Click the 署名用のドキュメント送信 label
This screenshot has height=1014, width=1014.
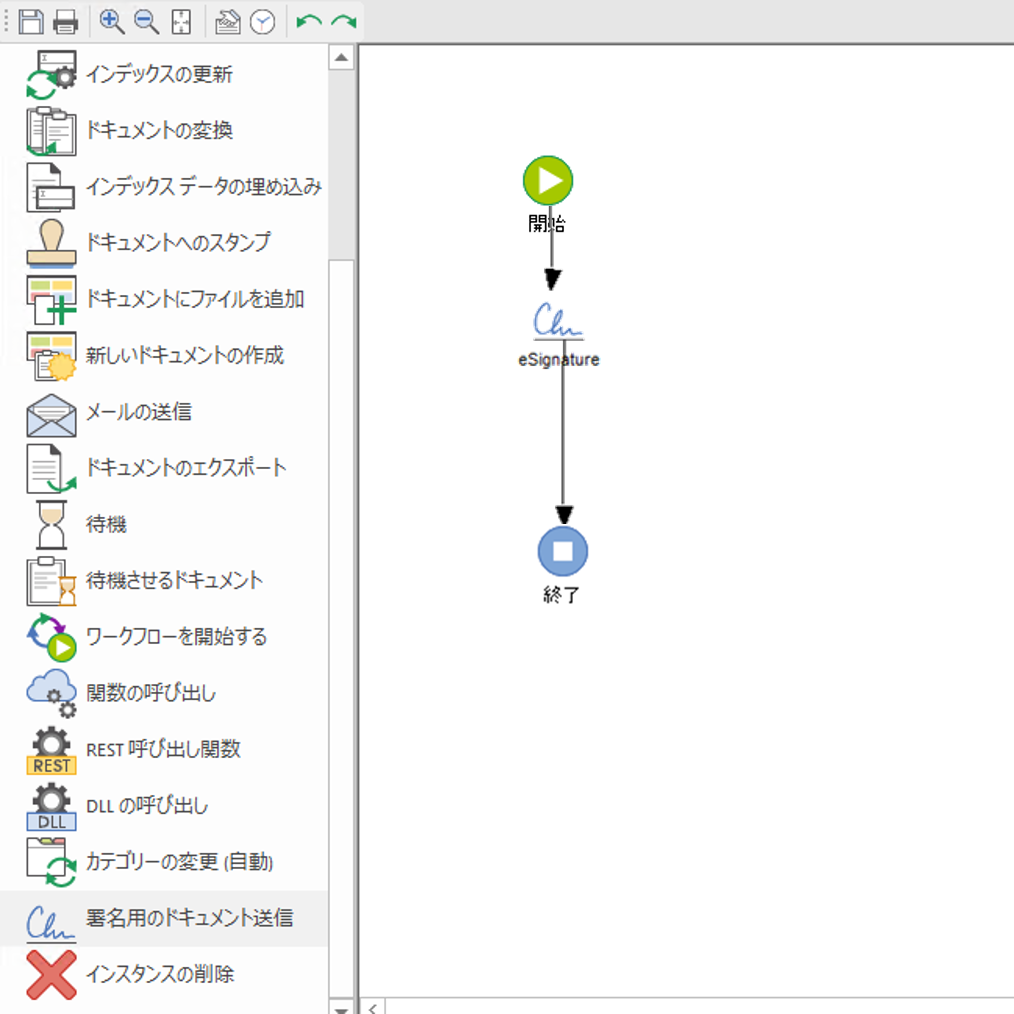[x=189, y=918]
